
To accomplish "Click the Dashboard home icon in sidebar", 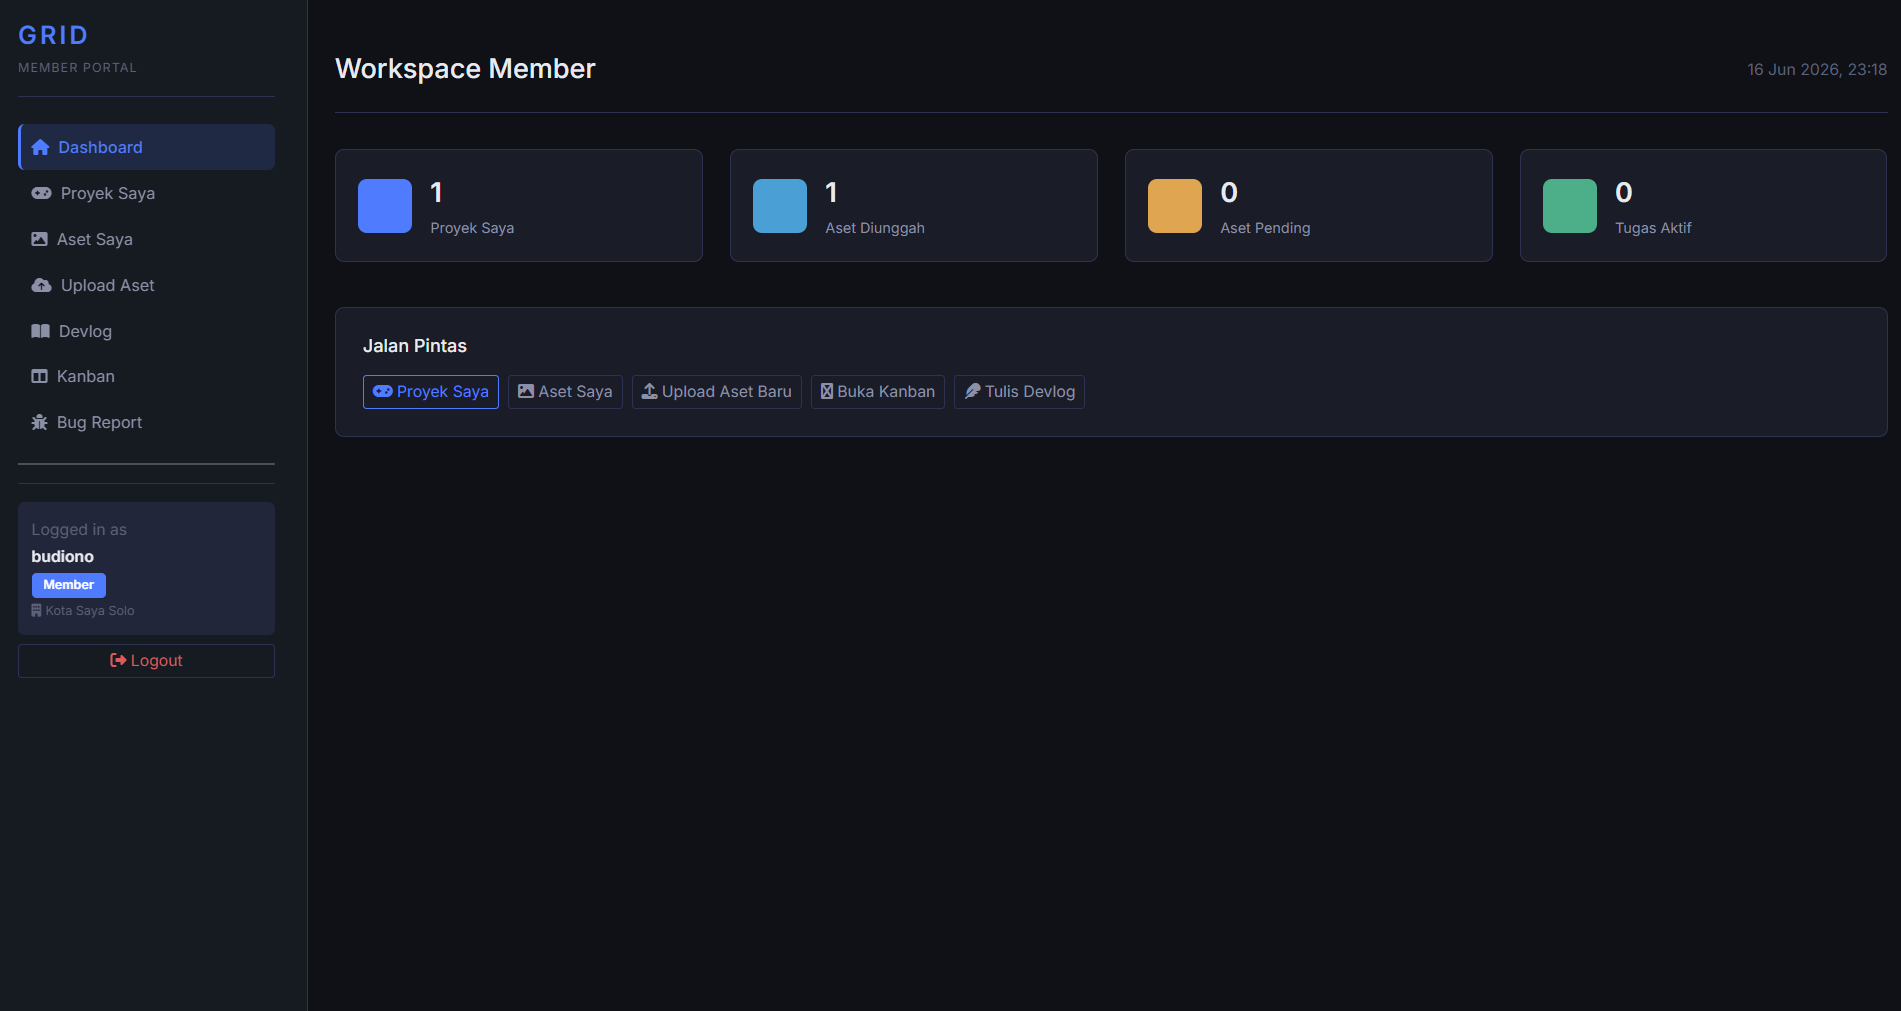I will click(x=40, y=148).
